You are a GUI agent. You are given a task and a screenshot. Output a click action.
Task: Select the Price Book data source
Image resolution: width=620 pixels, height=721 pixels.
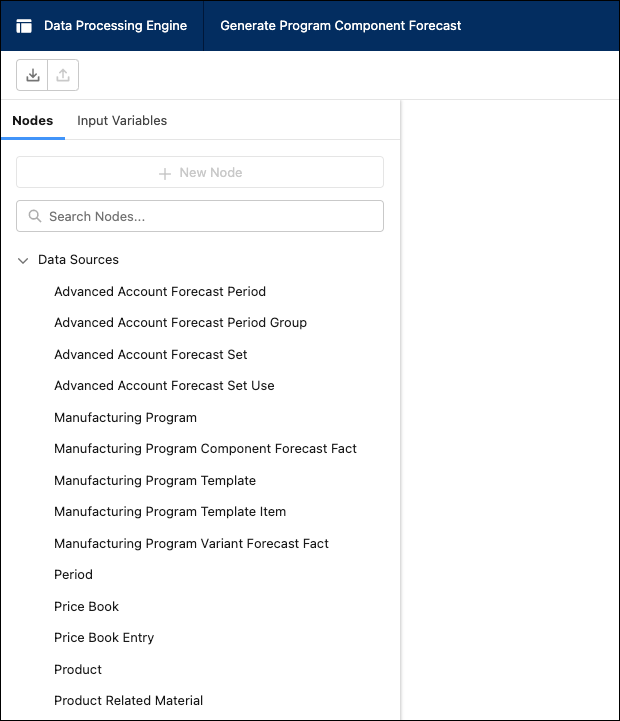[x=86, y=607]
